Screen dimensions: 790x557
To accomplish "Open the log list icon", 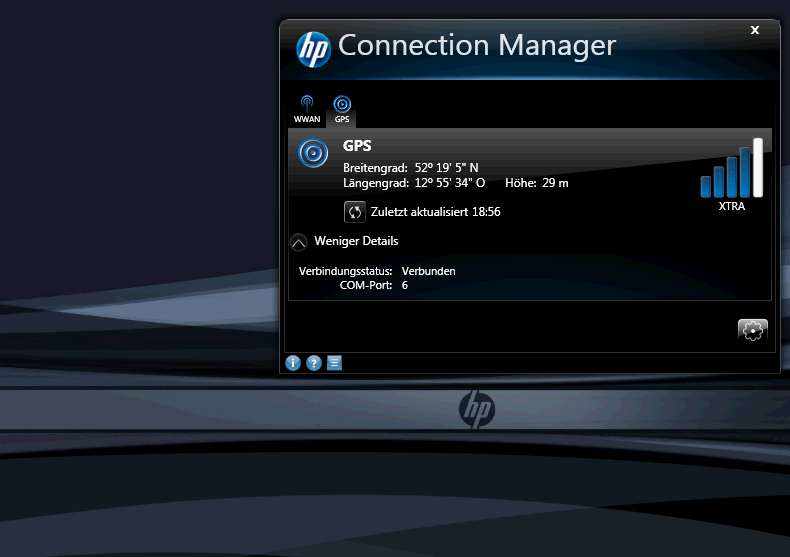I will 335,363.
